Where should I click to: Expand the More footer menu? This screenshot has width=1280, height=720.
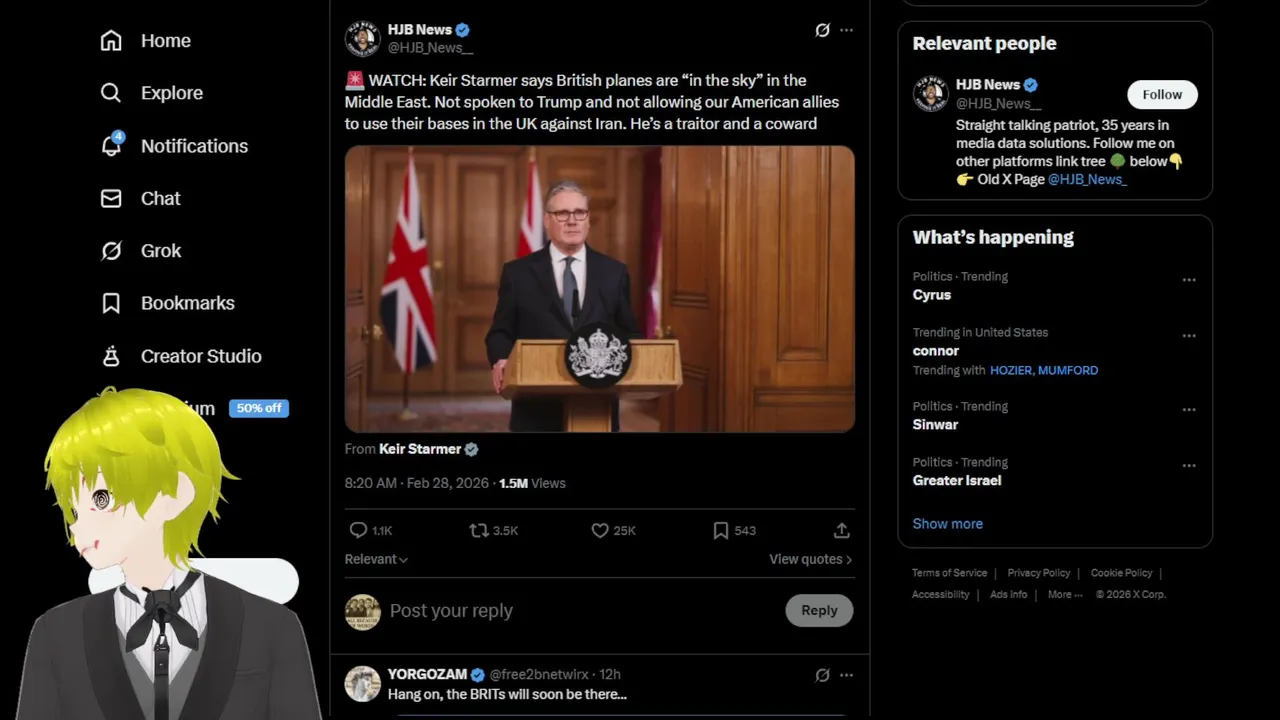[x=1065, y=594]
